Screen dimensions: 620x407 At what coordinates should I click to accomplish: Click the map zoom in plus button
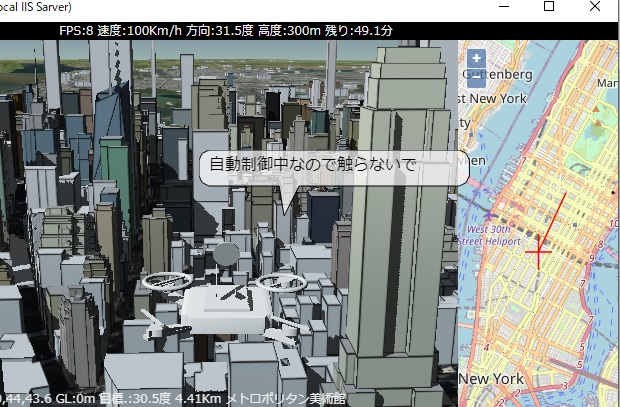[x=476, y=58]
